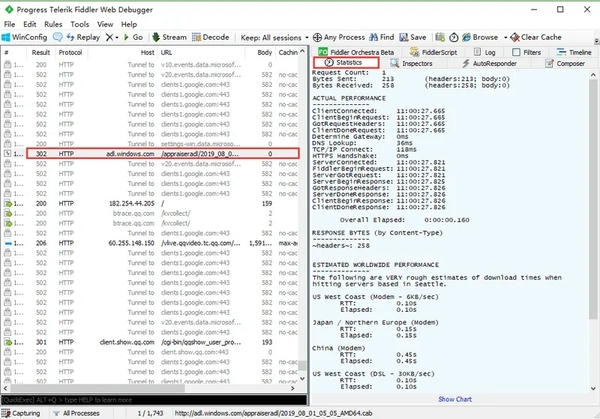Click the toolbar overflow arrow at far right

coord(597,40)
